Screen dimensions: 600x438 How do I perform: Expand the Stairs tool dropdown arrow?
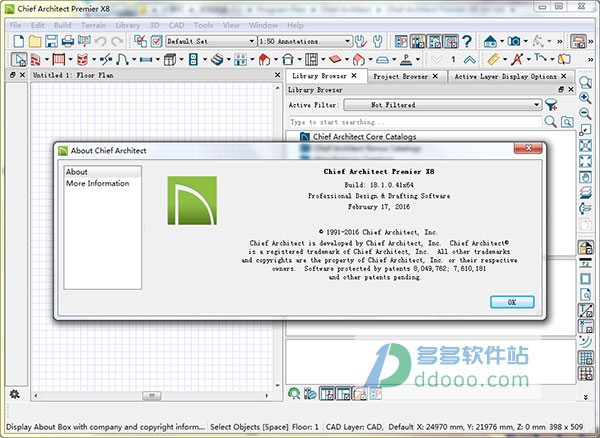(x=228, y=60)
